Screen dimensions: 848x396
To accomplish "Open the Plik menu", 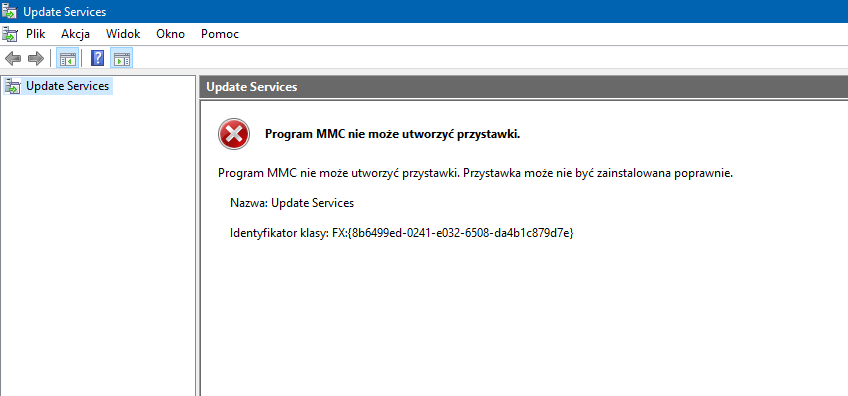I will click(36, 34).
